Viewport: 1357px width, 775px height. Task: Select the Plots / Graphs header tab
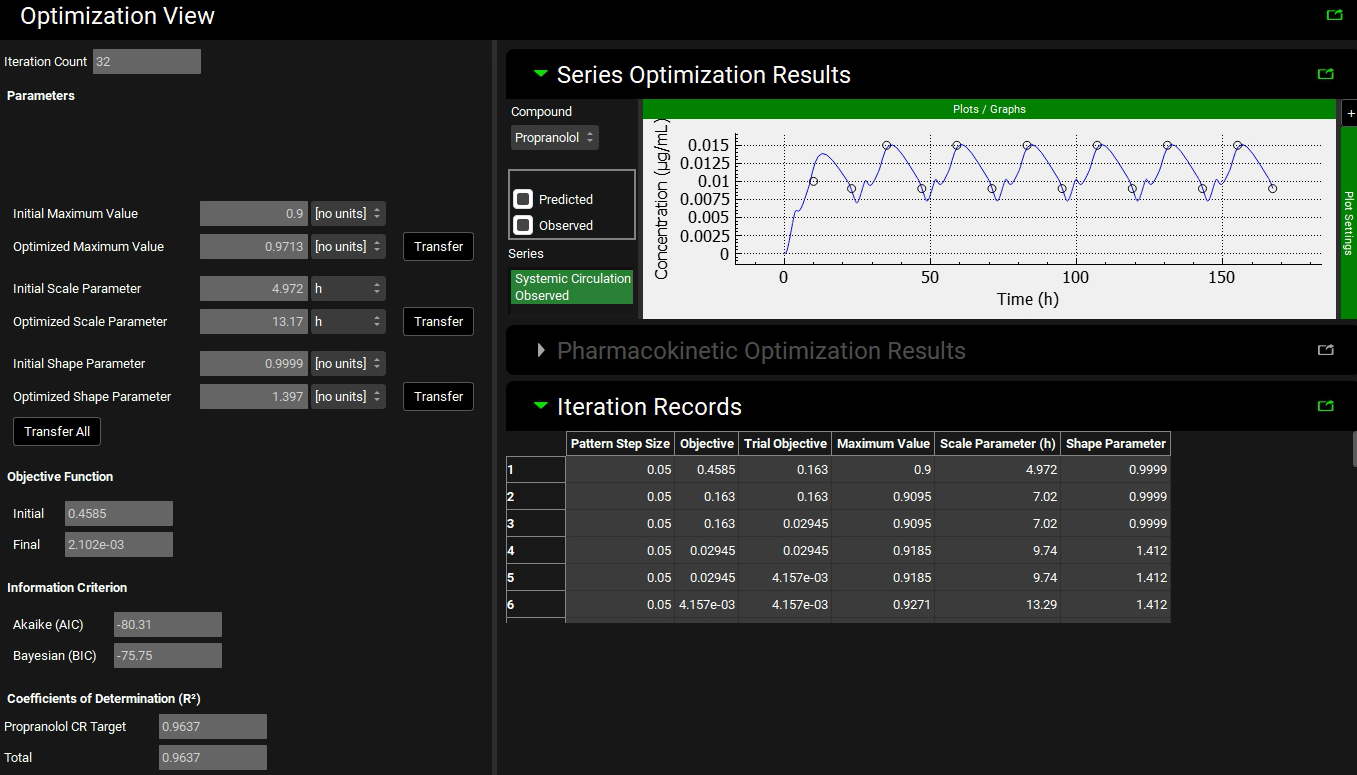tap(989, 109)
